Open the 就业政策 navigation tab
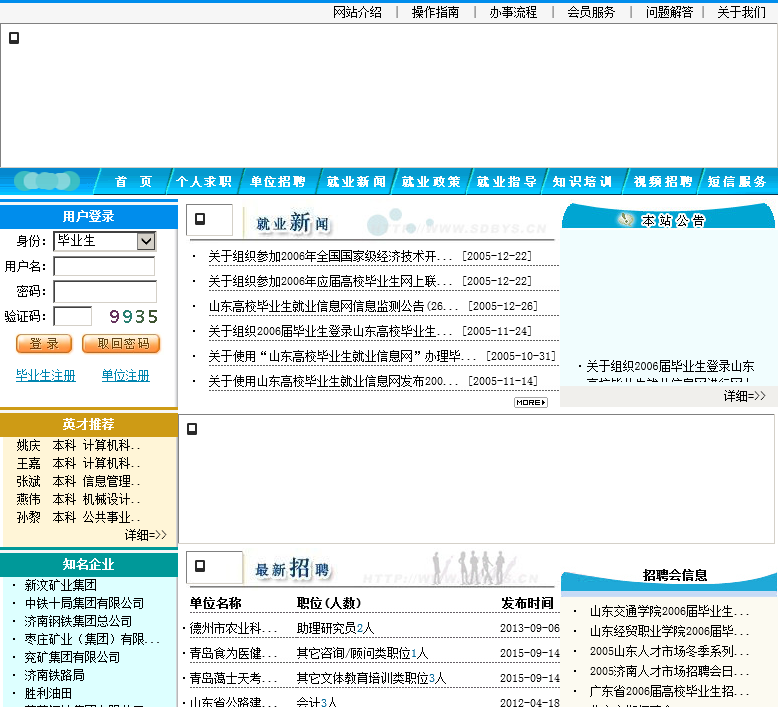This screenshot has width=778, height=707. pyautogui.click(x=432, y=182)
